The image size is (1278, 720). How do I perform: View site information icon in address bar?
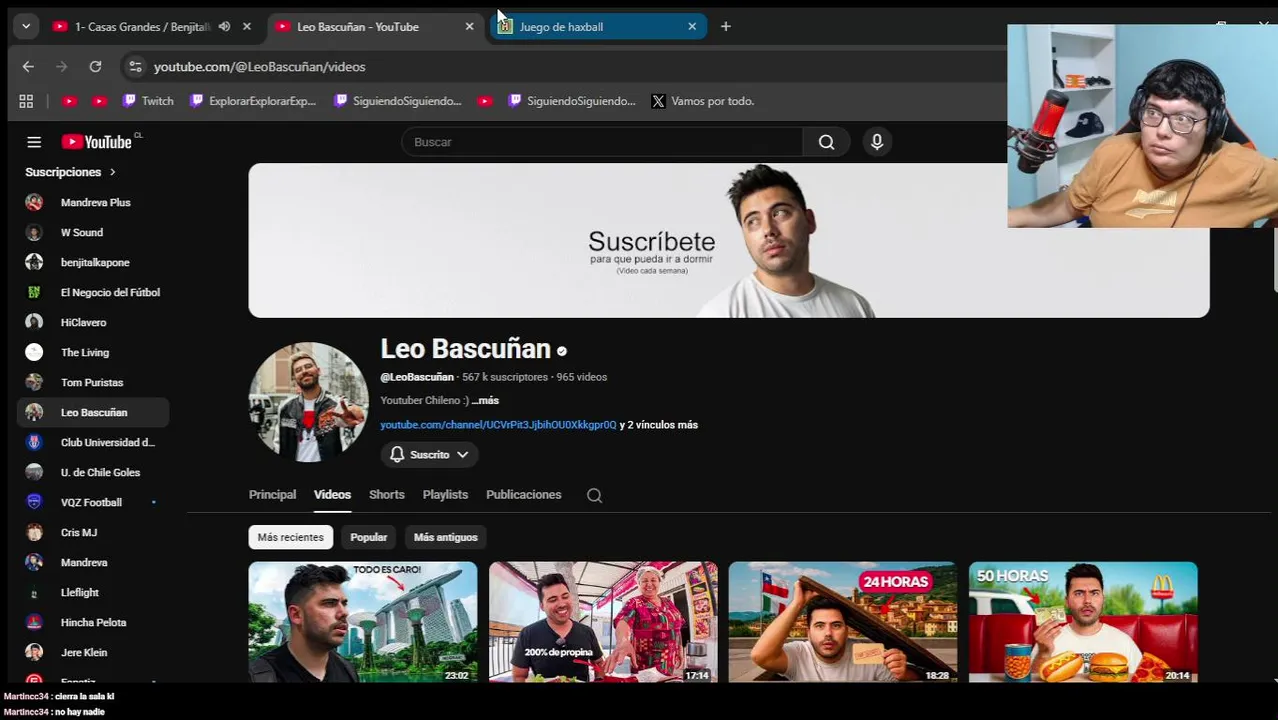pyautogui.click(x=135, y=67)
